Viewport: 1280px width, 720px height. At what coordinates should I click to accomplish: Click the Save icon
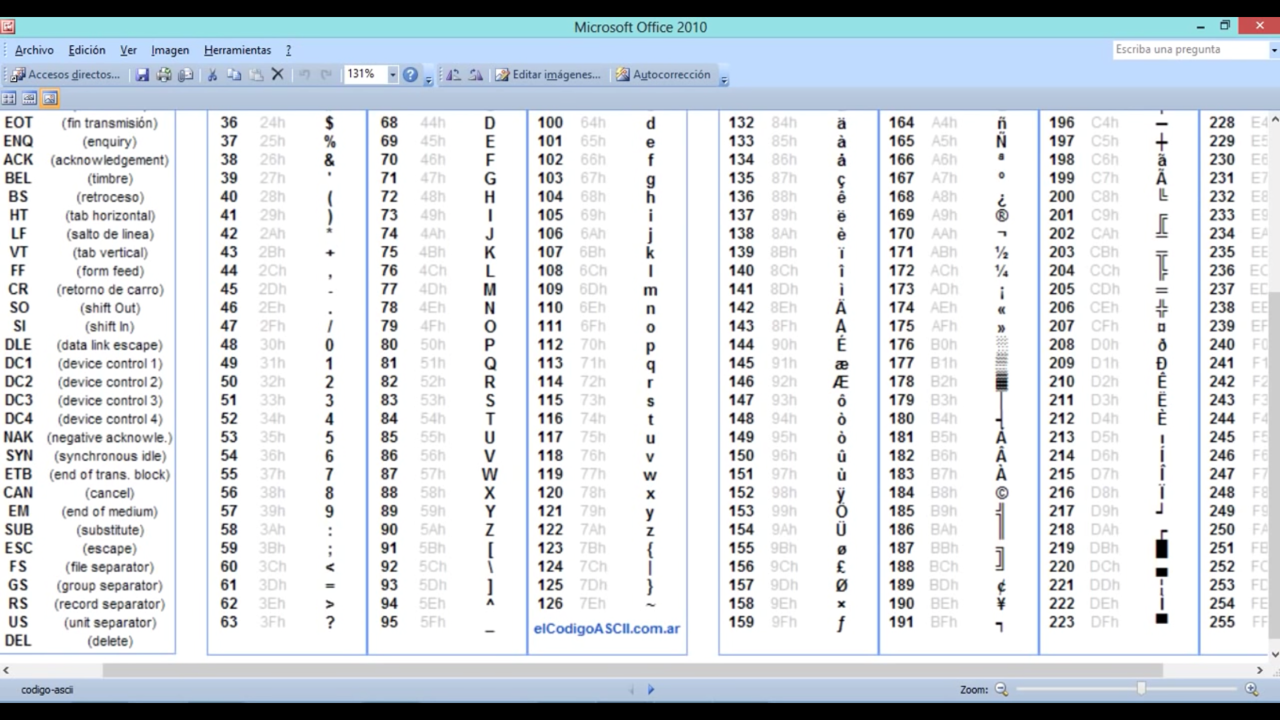pyautogui.click(x=142, y=74)
